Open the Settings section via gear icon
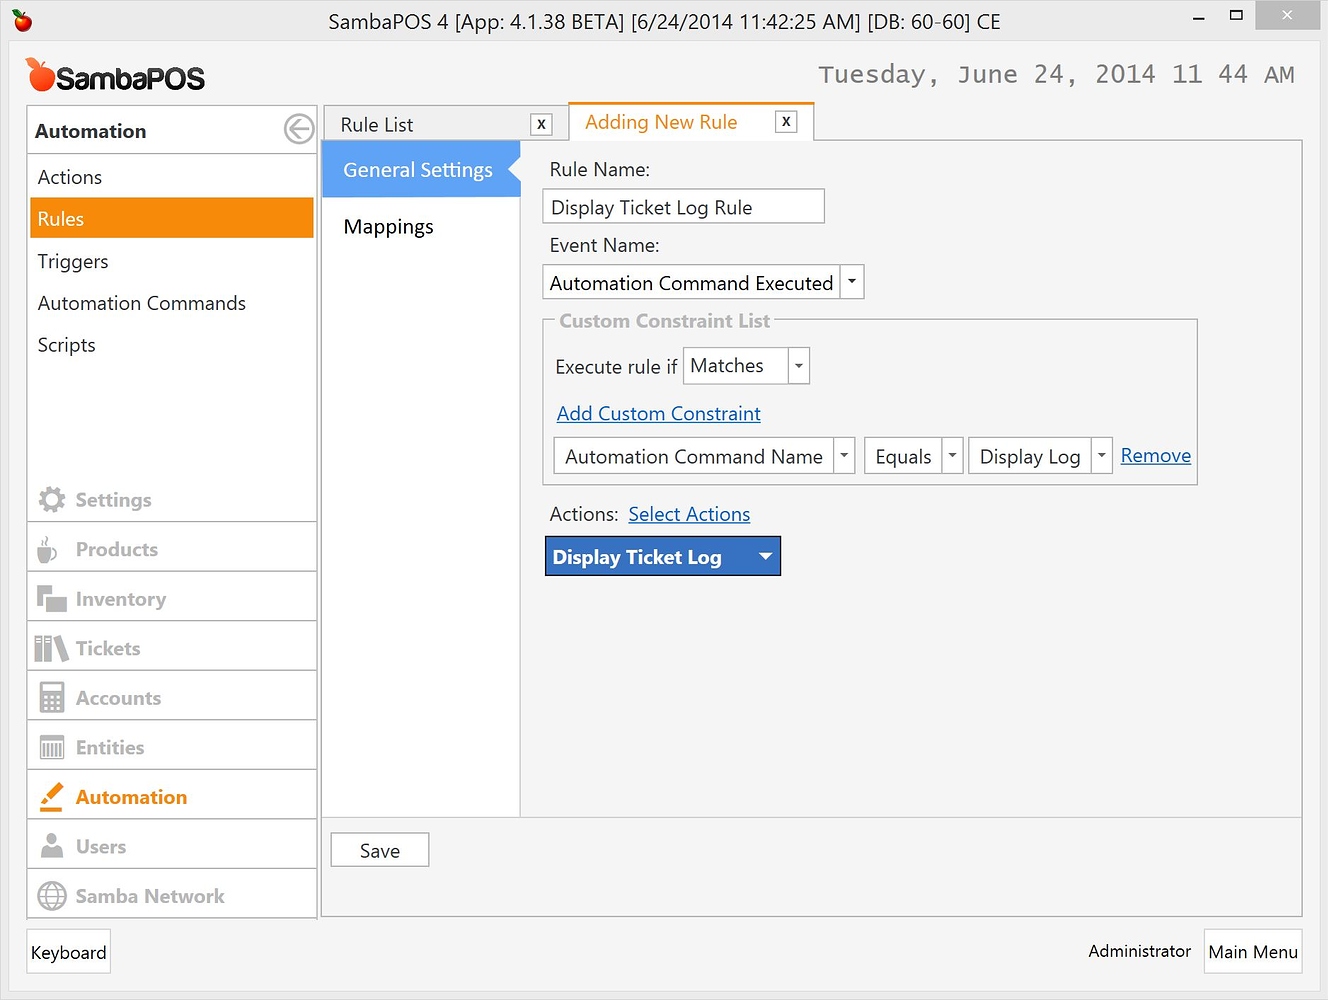Viewport: 1328px width, 1000px height. pos(51,499)
